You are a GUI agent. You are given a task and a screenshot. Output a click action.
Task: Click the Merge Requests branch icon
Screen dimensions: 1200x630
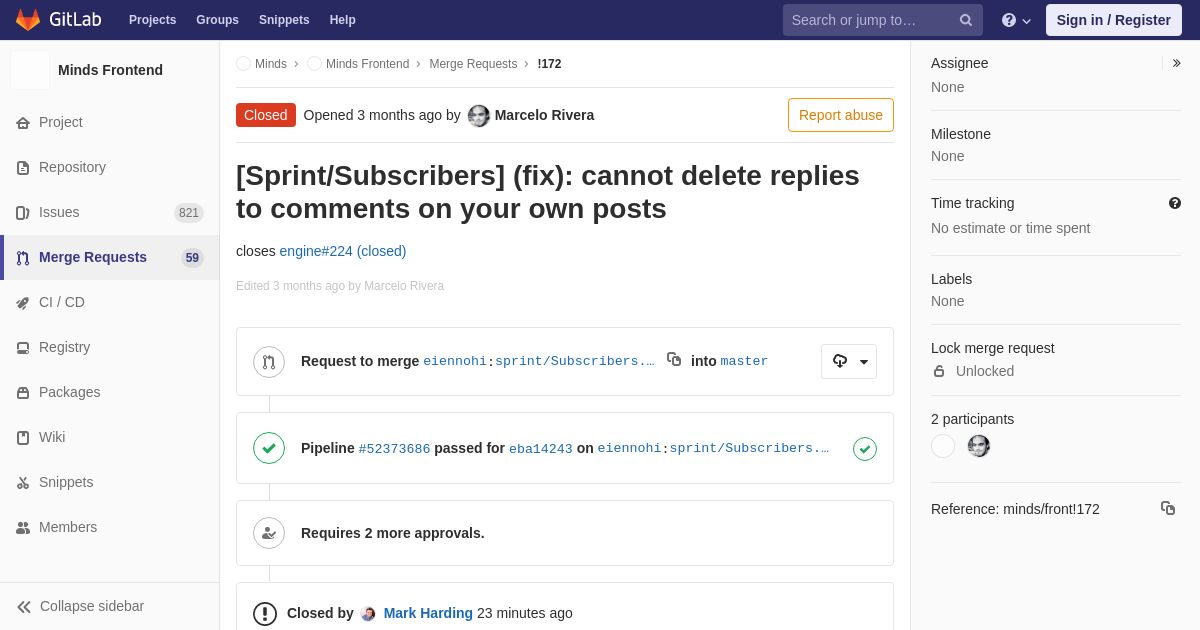[23, 258]
